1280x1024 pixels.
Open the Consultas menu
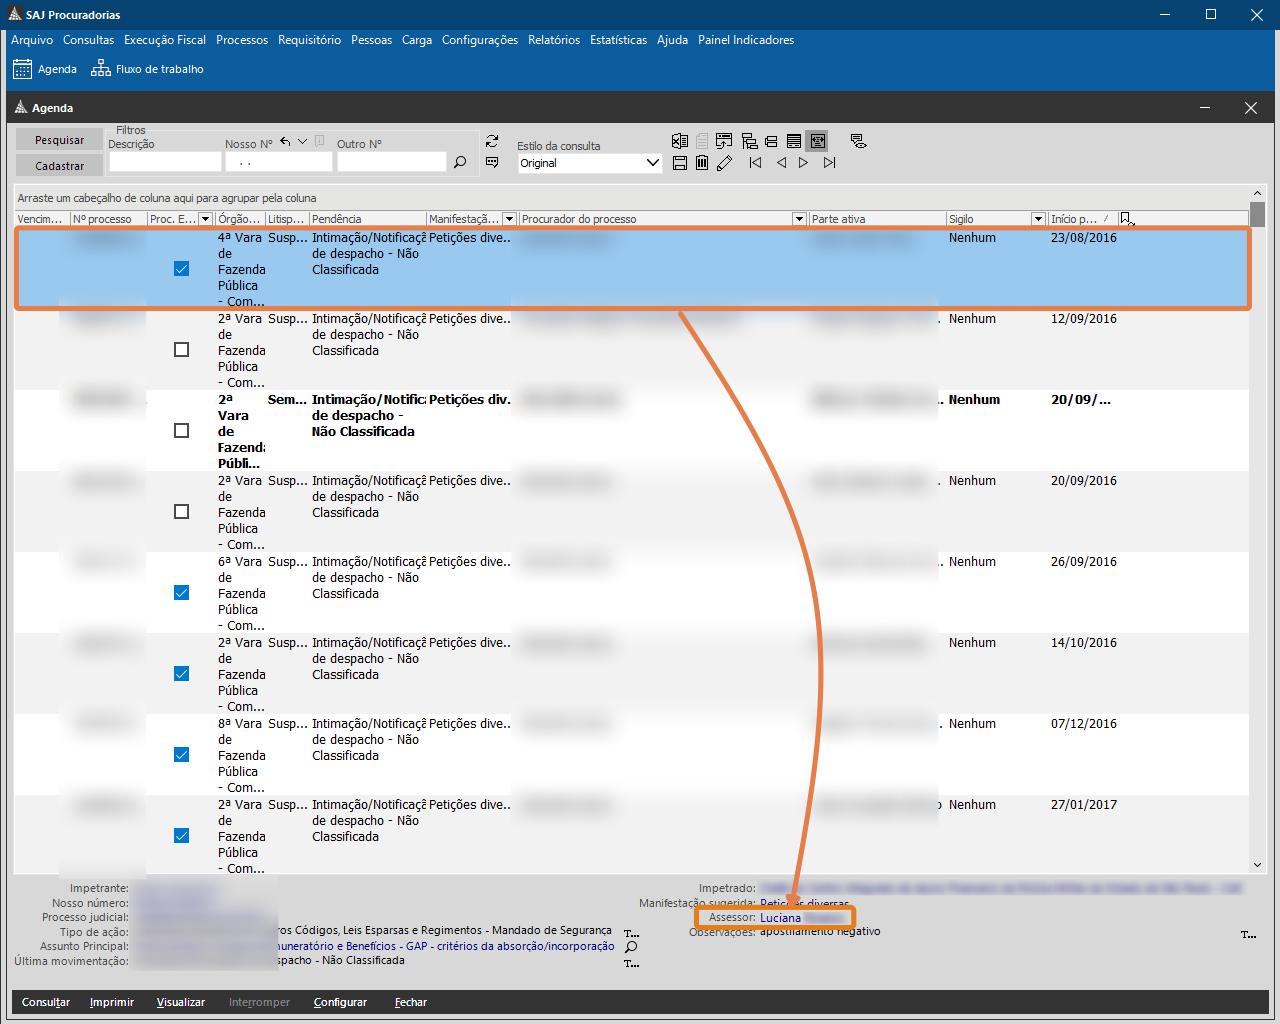(x=88, y=40)
